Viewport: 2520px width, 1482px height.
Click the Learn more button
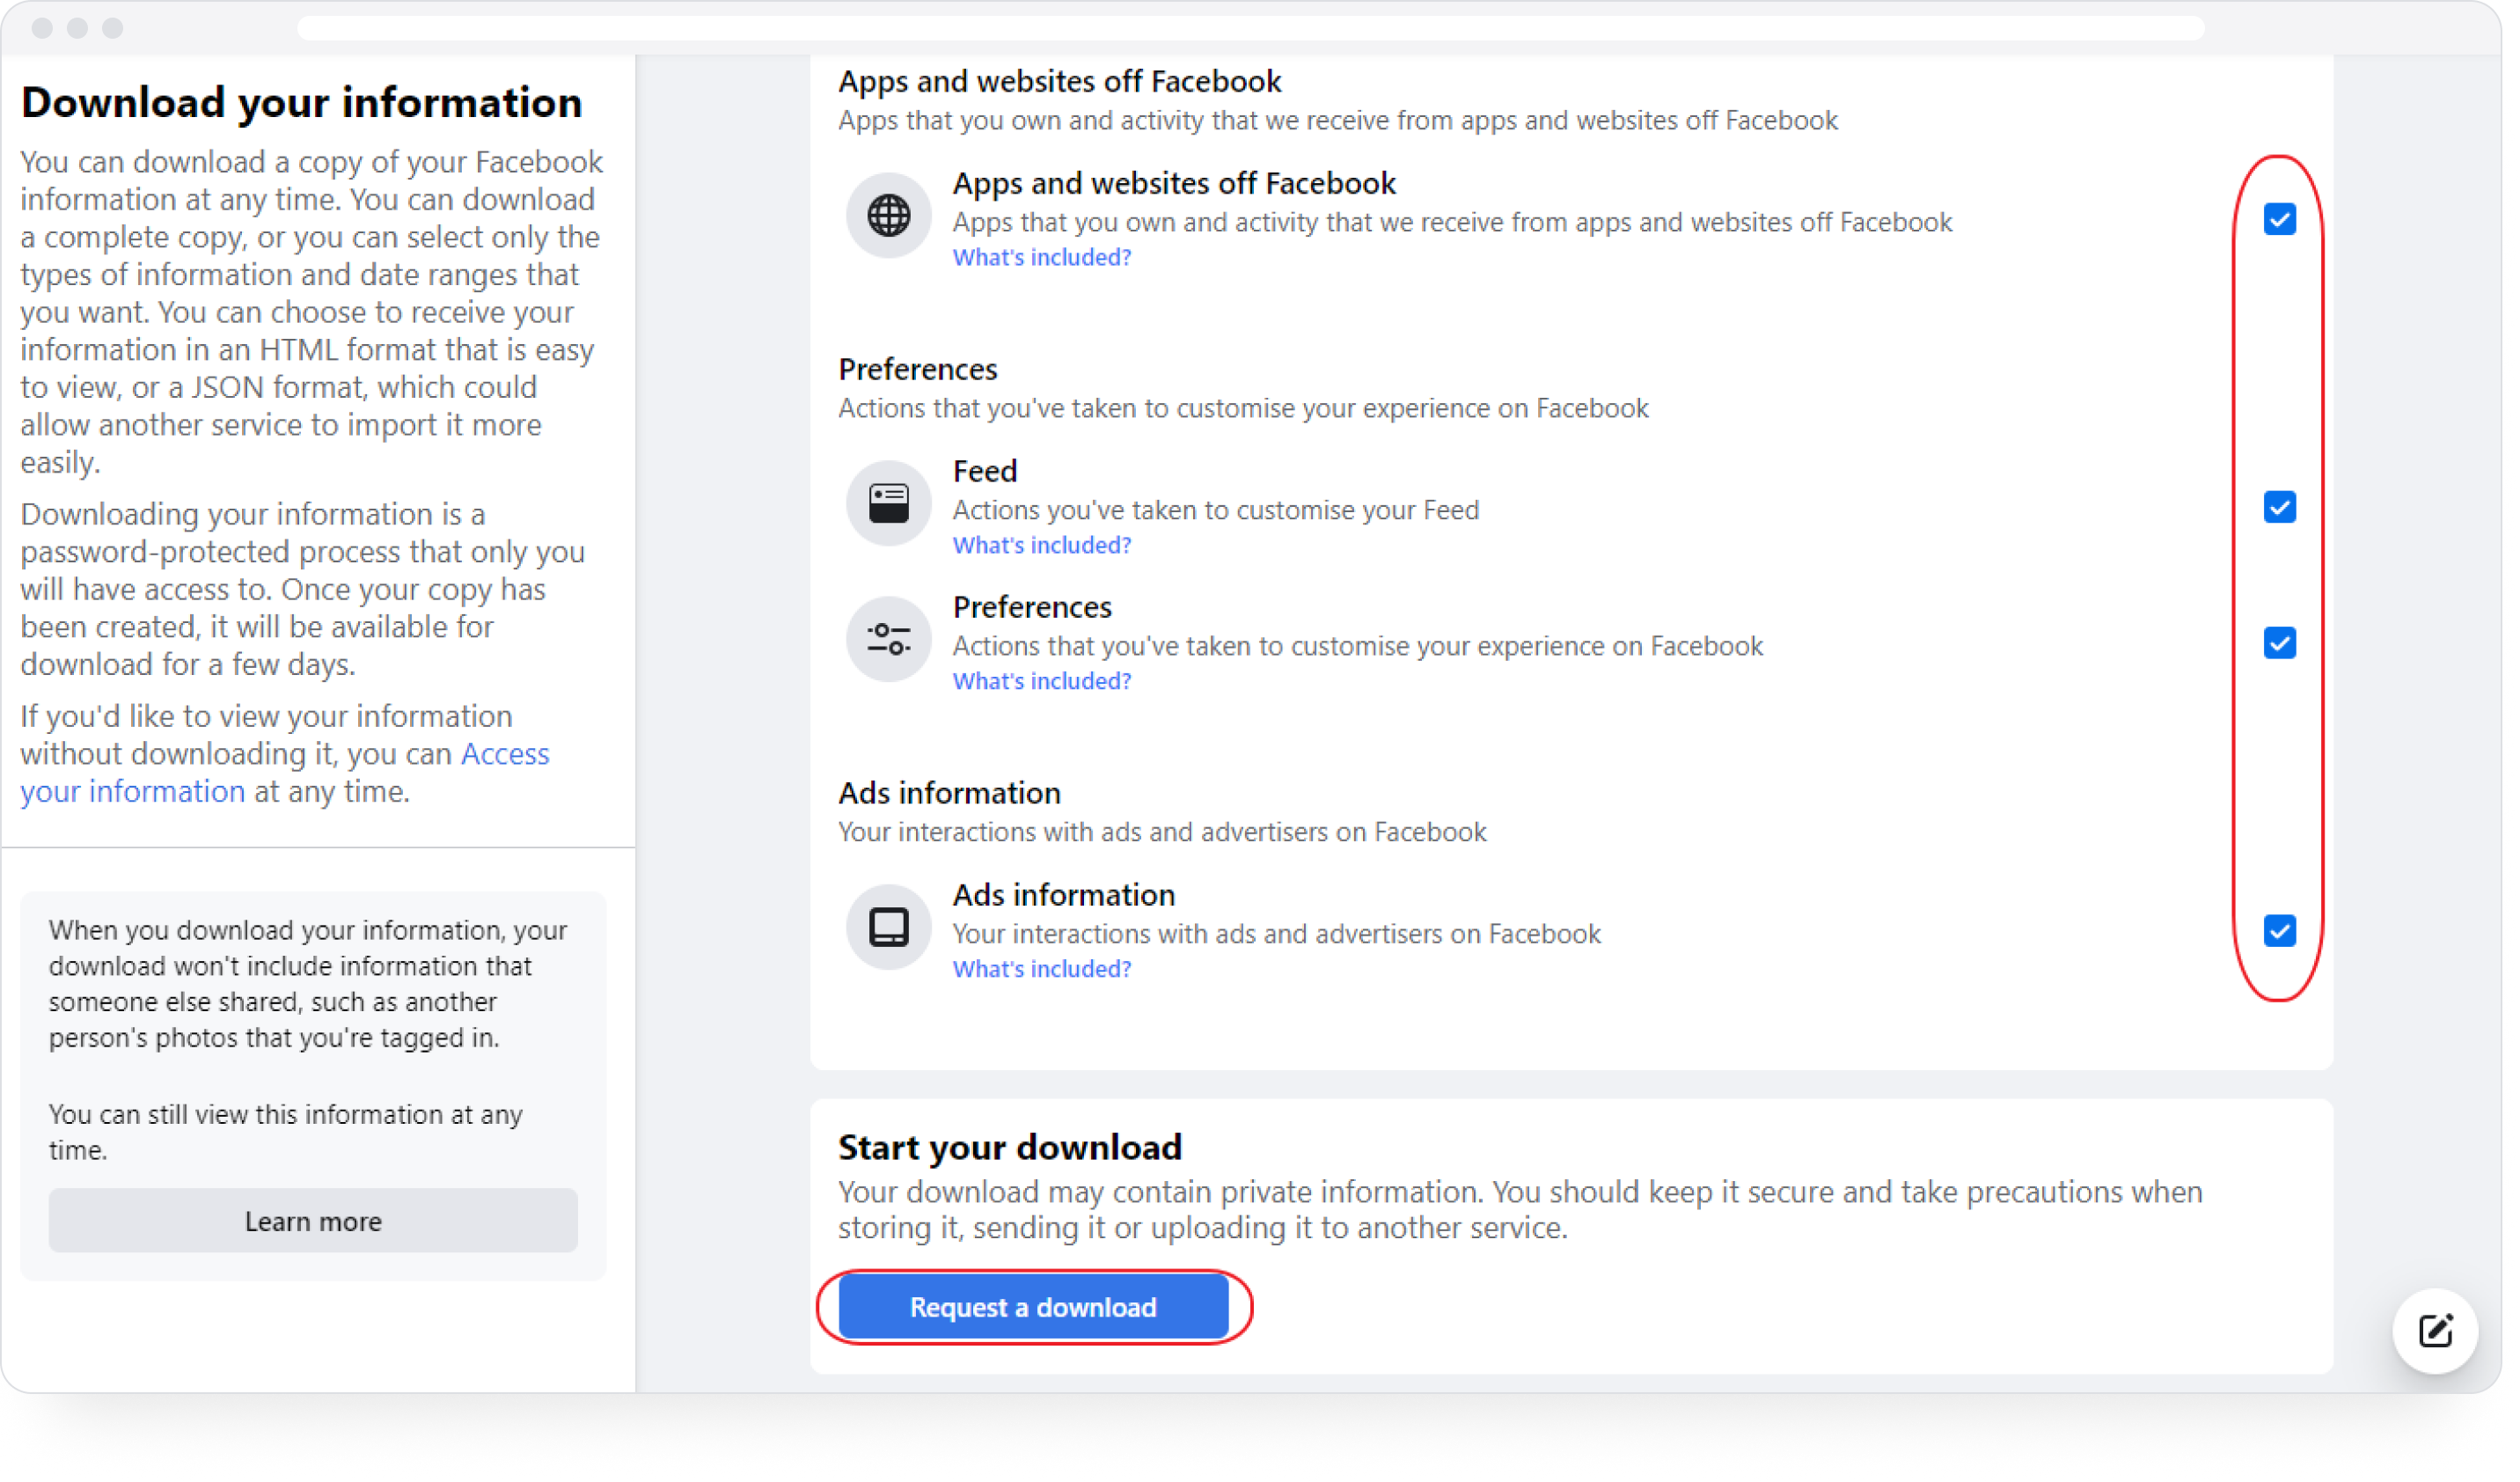pos(313,1220)
